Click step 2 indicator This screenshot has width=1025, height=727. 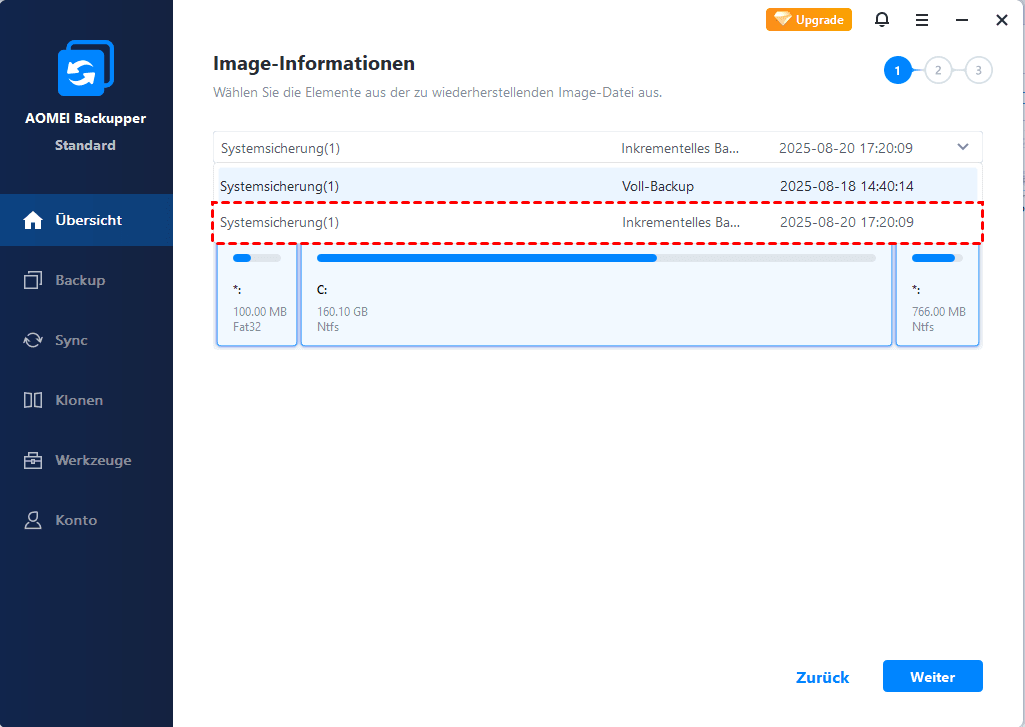tap(938, 71)
